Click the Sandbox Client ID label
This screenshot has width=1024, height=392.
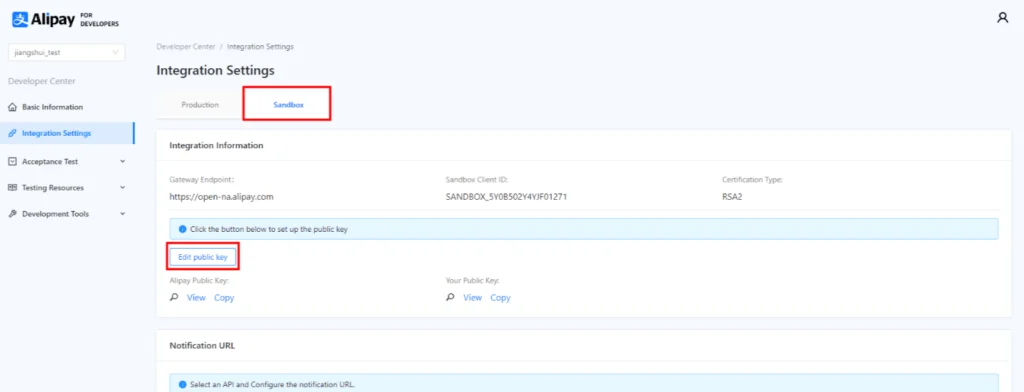coord(477,179)
